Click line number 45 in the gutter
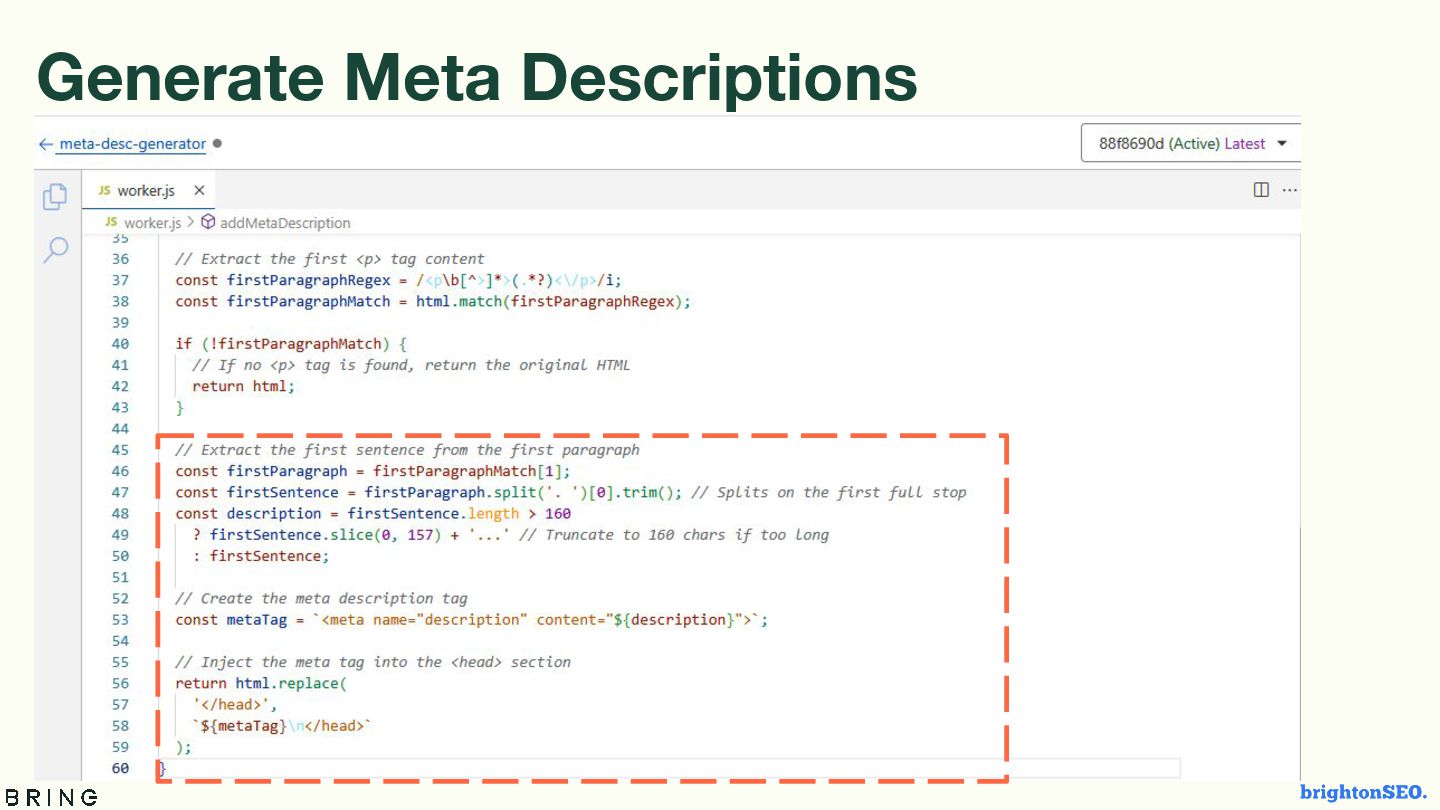1440x810 pixels. pos(120,450)
